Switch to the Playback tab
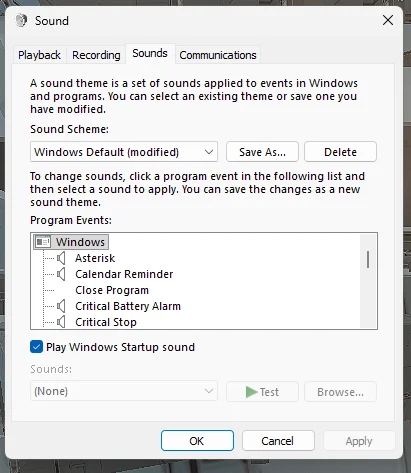Screen dimensions: 411x473 click(x=39, y=55)
